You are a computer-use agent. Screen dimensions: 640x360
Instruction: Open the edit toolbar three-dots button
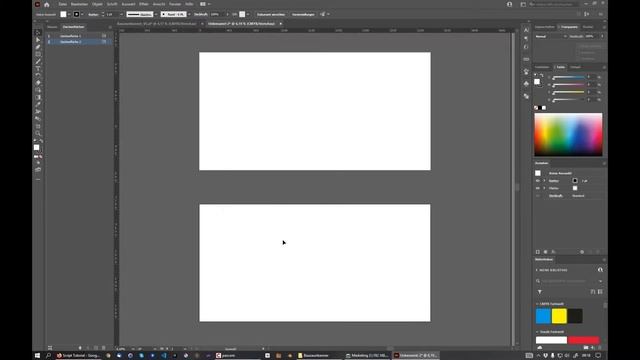tap(38, 179)
